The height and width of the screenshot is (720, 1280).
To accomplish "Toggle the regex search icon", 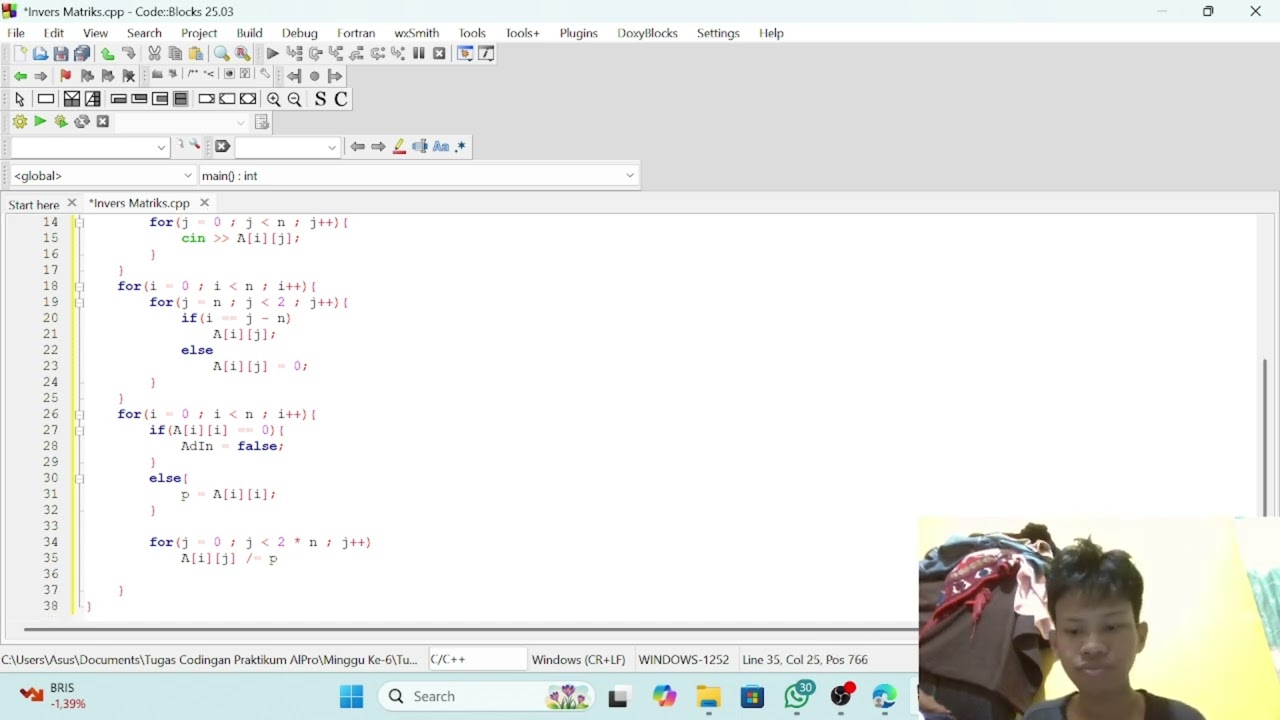I will [x=461, y=147].
